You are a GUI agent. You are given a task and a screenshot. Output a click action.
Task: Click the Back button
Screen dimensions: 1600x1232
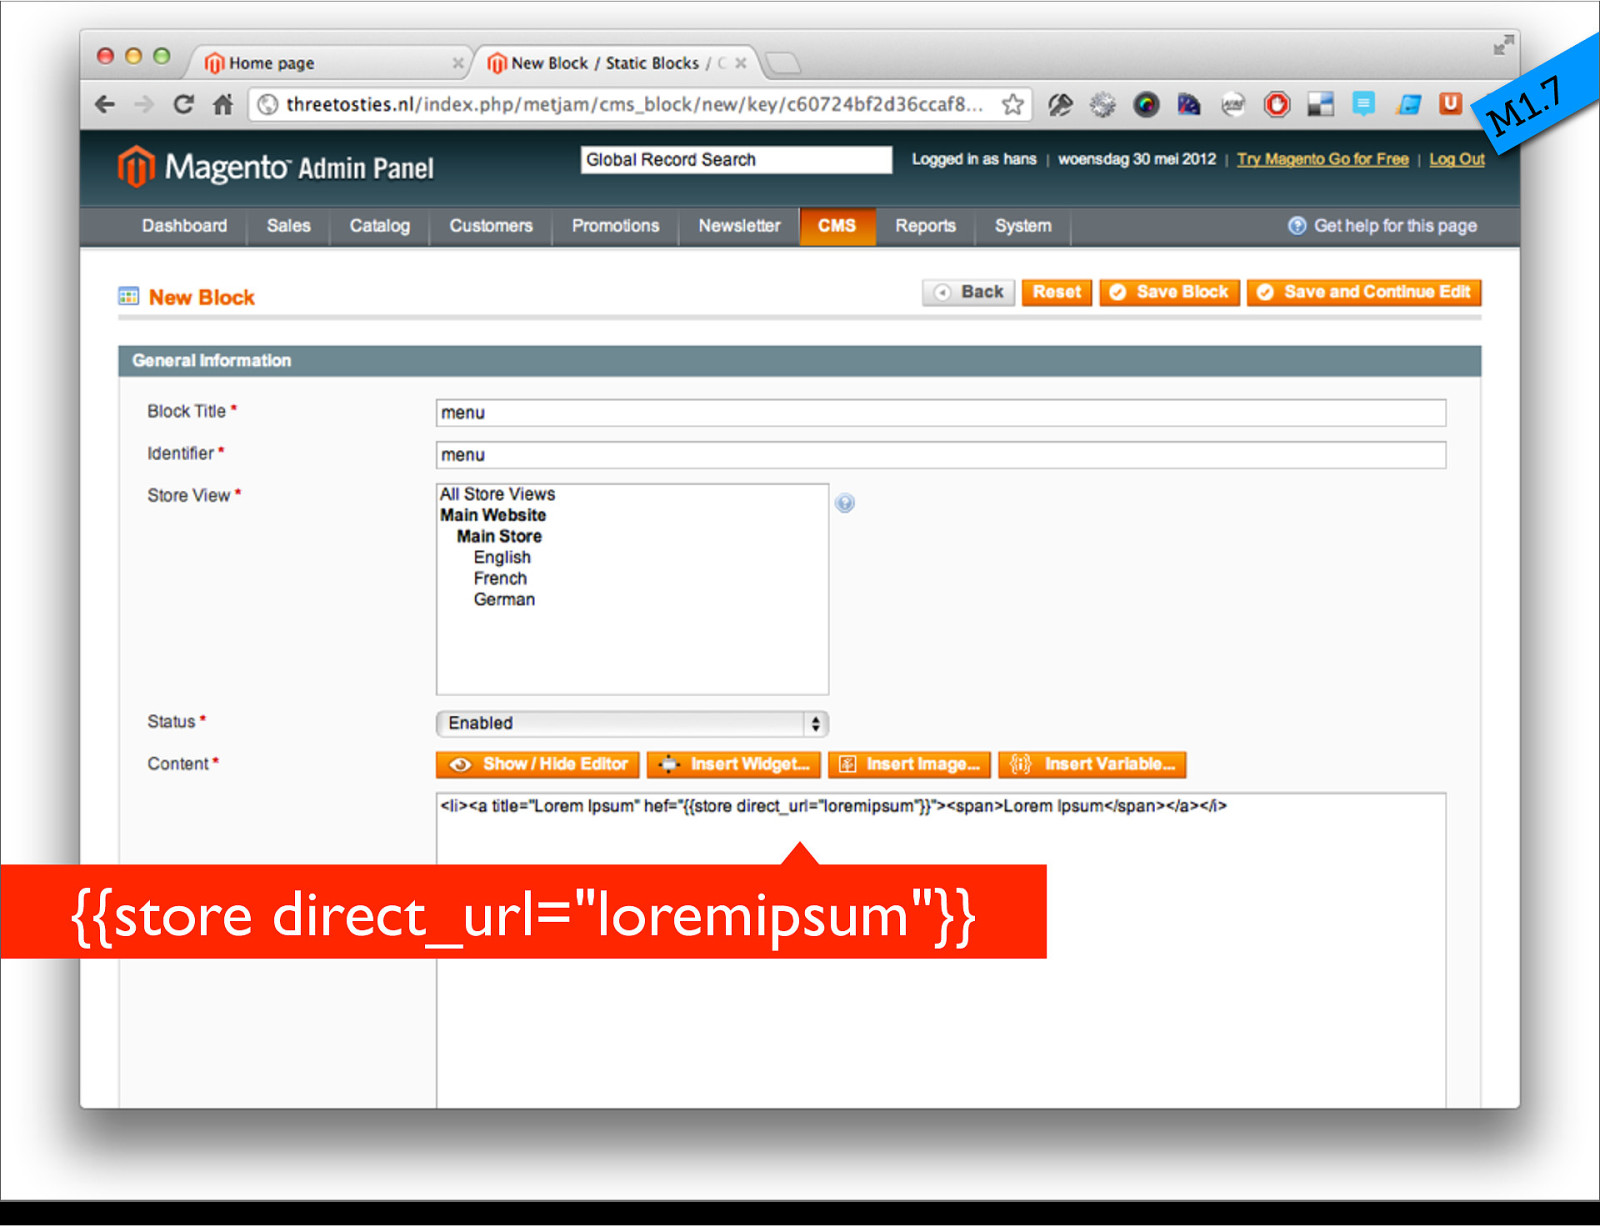(968, 292)
